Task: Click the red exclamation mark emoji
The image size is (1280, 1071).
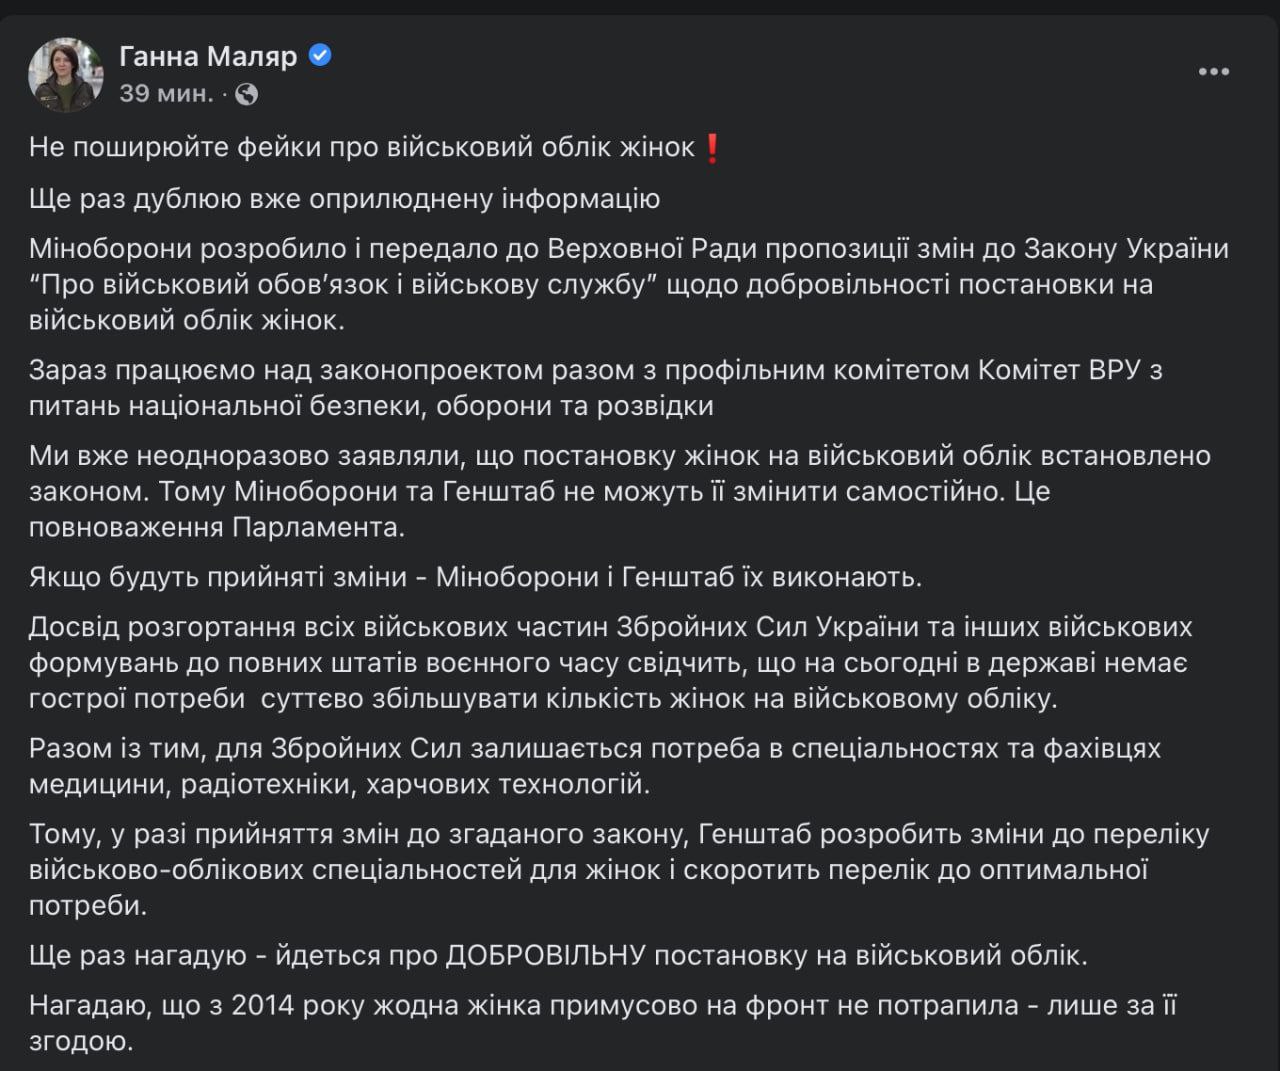Action: tap(712, 148)
